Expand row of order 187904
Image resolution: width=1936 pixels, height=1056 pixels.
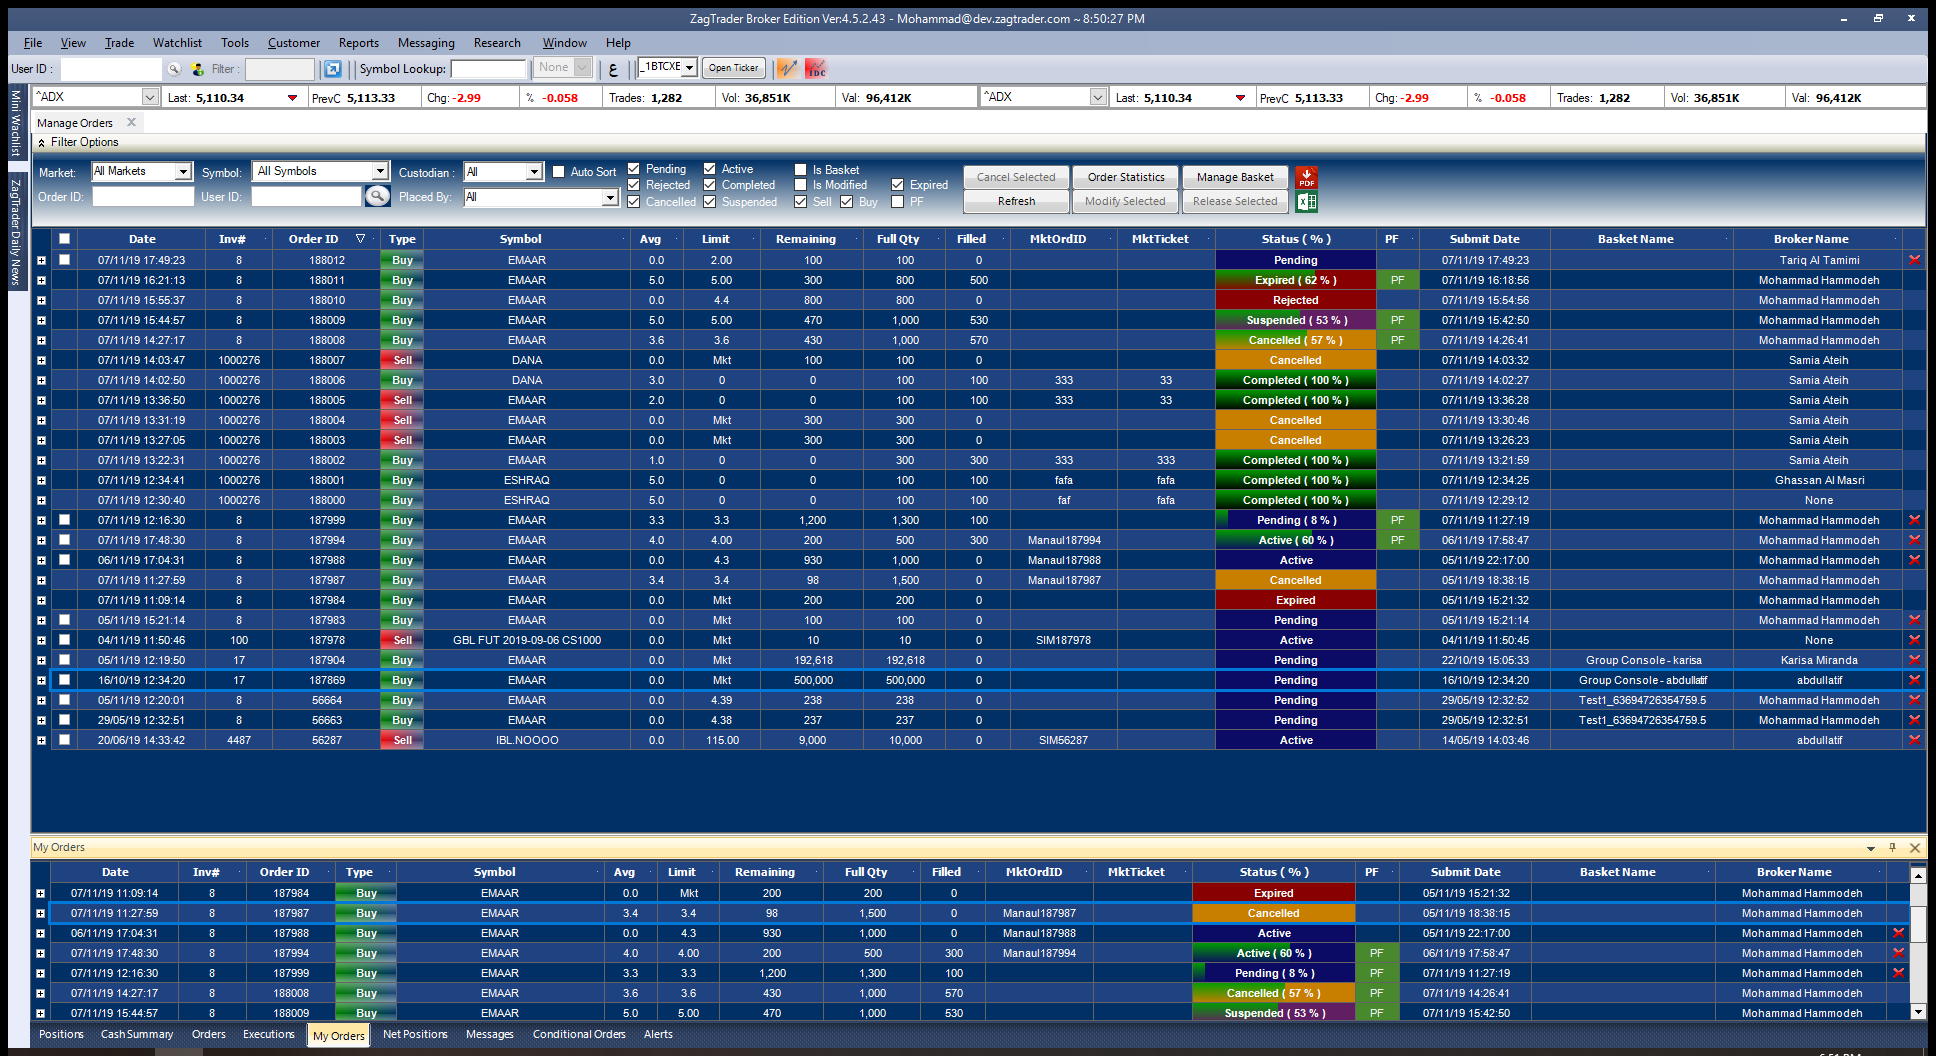click(41, 660)
